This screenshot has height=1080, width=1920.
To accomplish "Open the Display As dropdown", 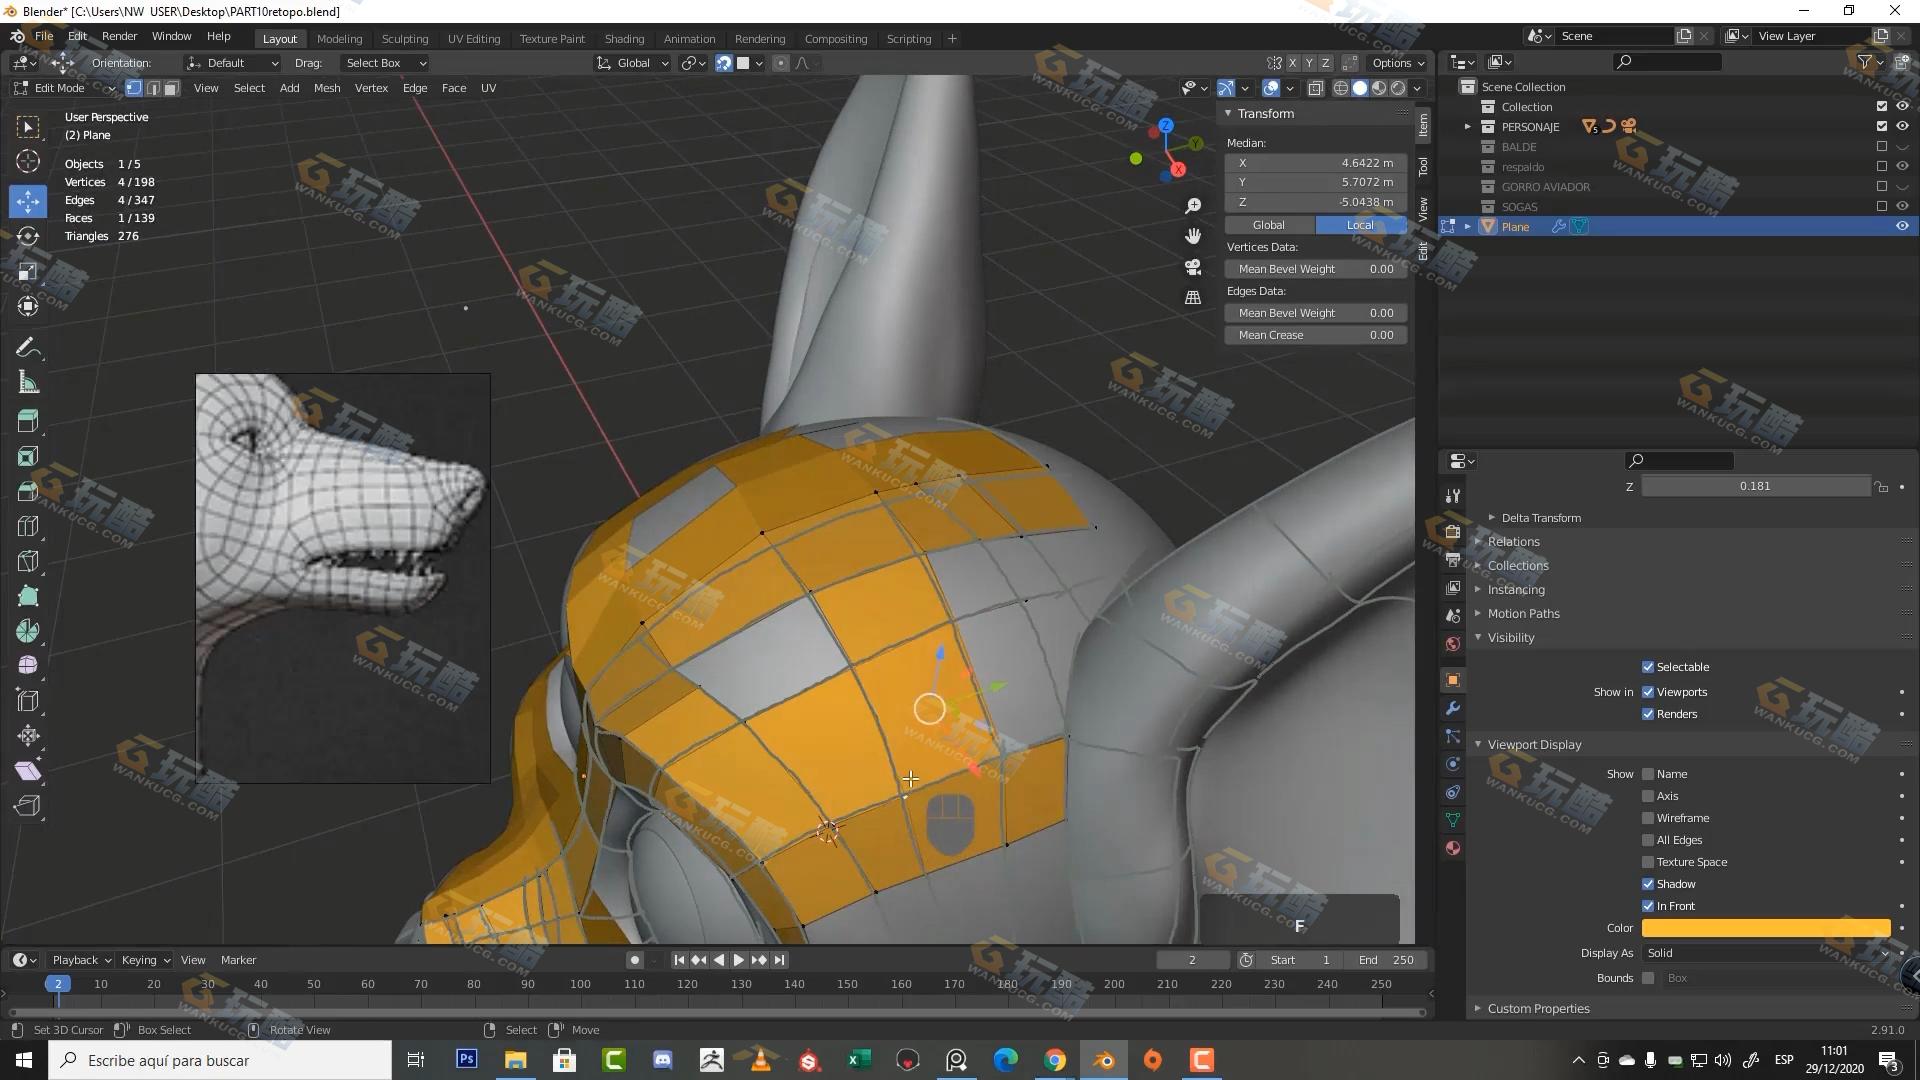I will tap(1766, 953).
